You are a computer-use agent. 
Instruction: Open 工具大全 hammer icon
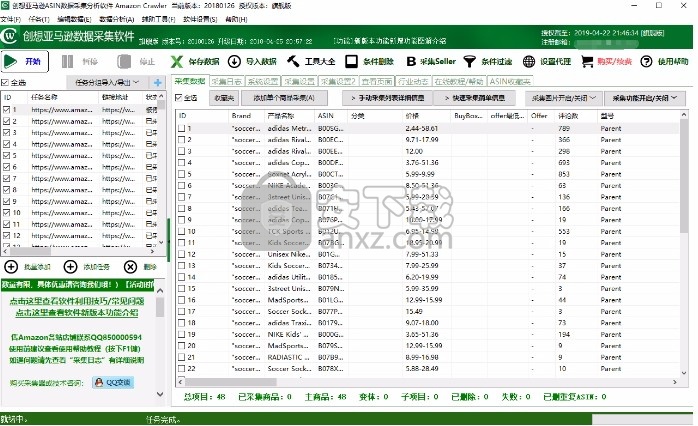pos(293,61)
